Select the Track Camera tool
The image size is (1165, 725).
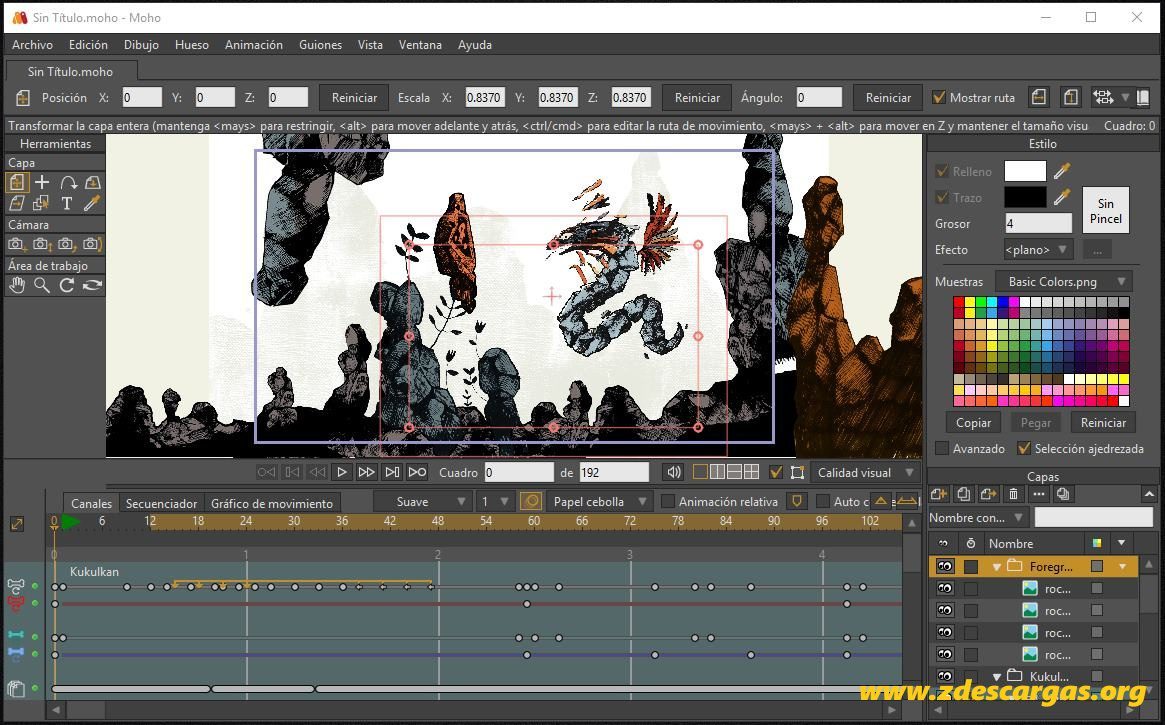tap(16, 244)
